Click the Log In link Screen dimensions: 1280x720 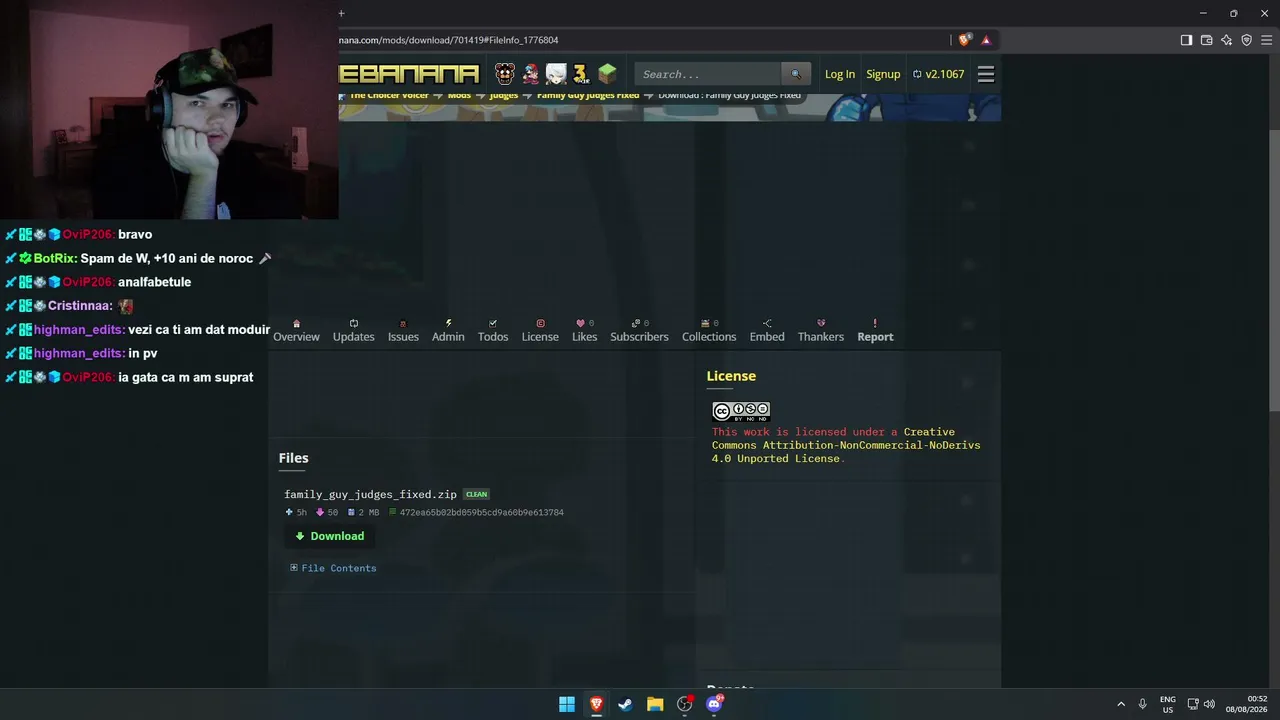coord(840,74)
